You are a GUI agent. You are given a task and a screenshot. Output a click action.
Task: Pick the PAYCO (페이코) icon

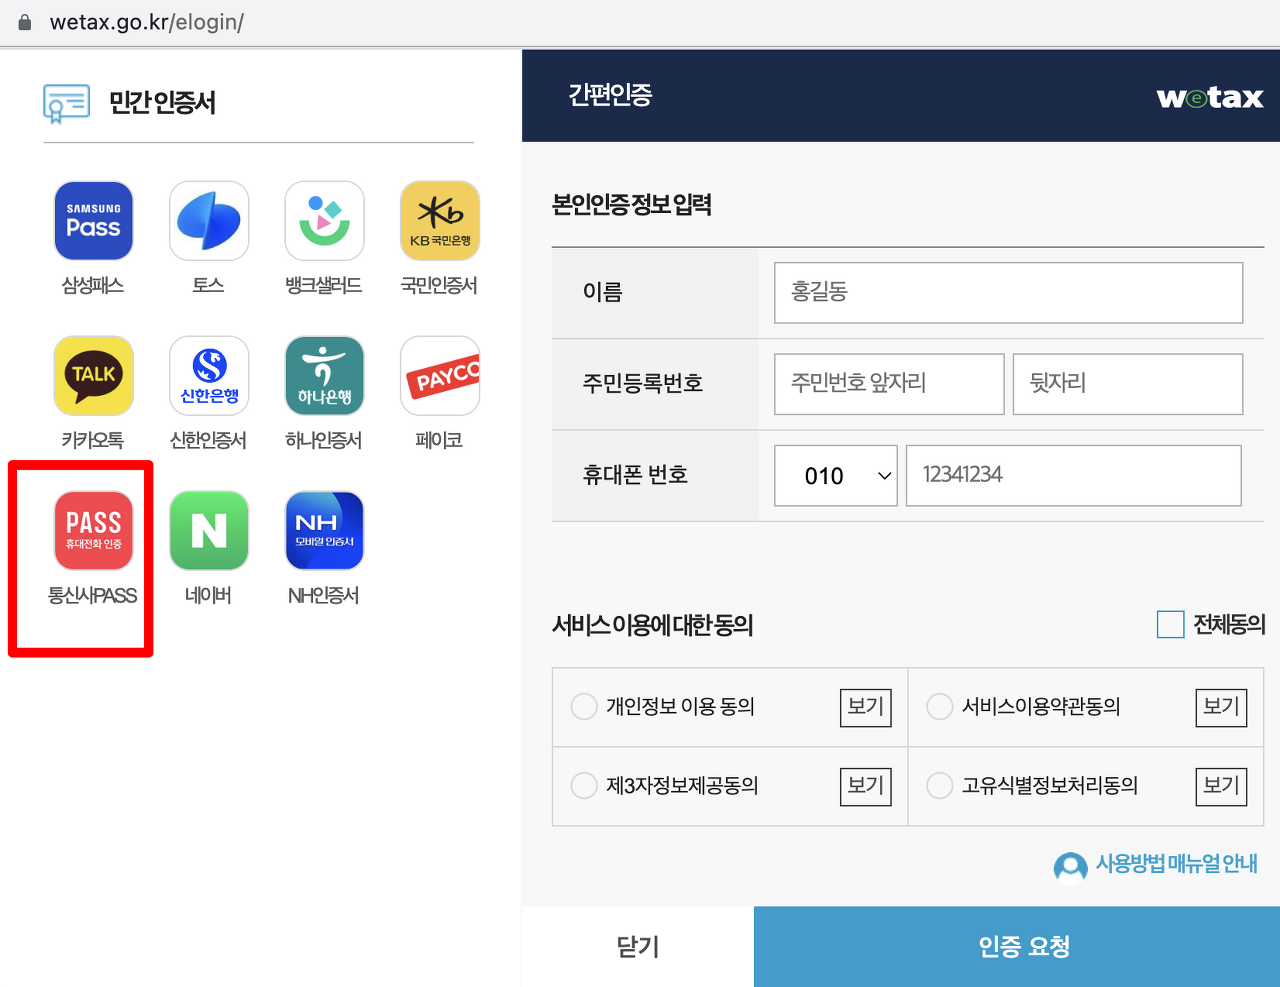click(x=440, y=376)
